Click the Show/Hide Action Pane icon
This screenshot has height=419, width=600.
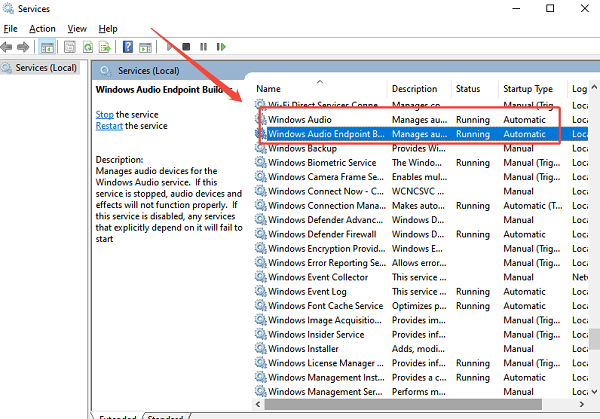click(145, 47)
